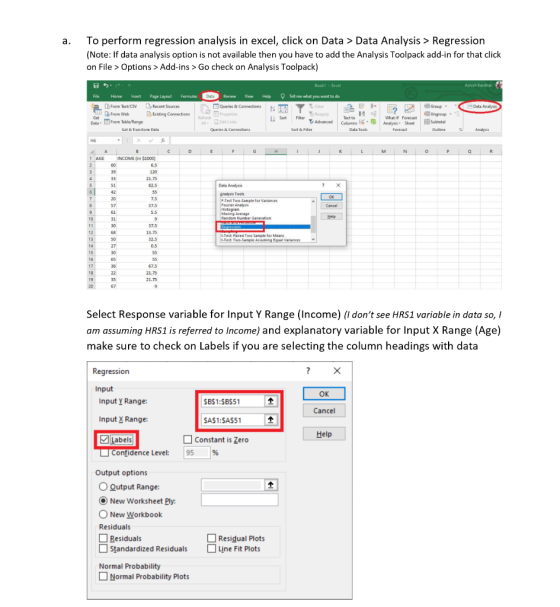
Task: Check the Residuals checkbox
Action: click(103, 538)
